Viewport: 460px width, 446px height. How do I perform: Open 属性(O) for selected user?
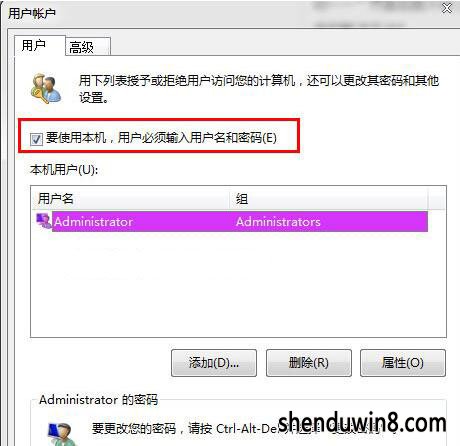pos(403,363)
